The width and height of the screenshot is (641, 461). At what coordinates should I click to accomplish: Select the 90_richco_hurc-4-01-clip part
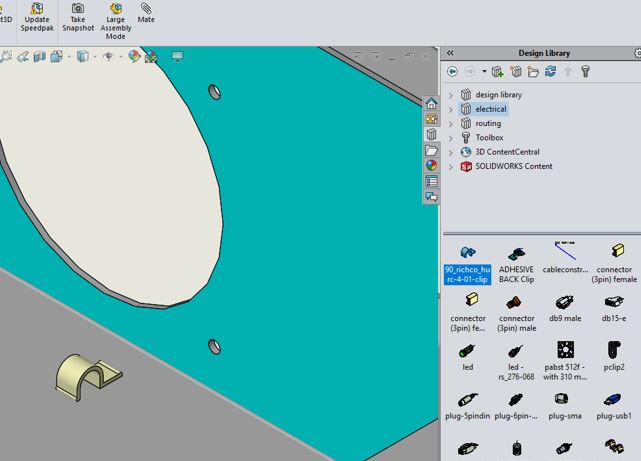[468, 264]
